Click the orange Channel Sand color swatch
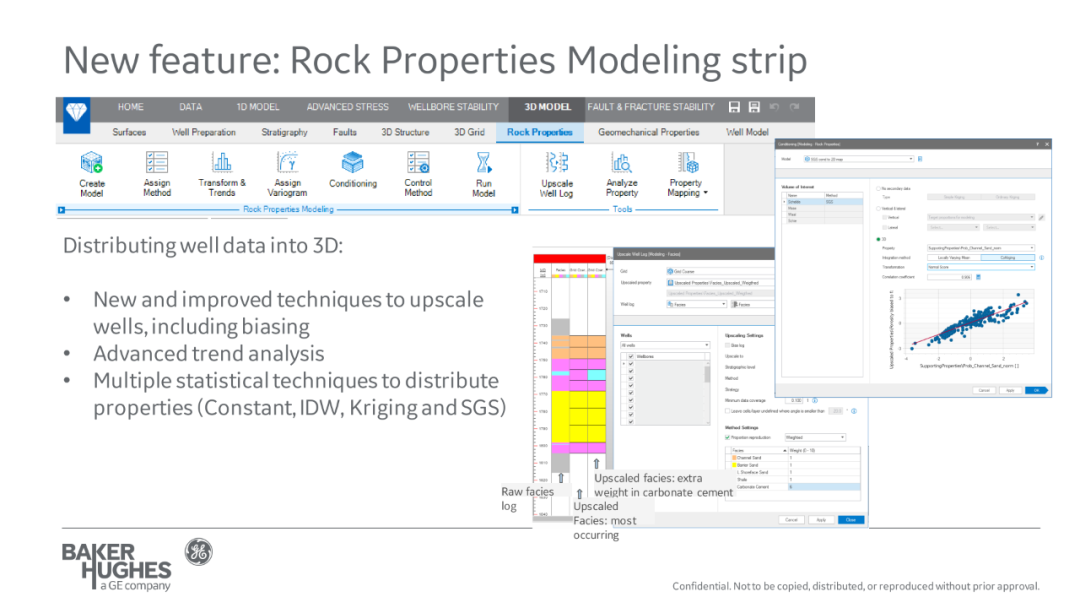 pos(734,457)
